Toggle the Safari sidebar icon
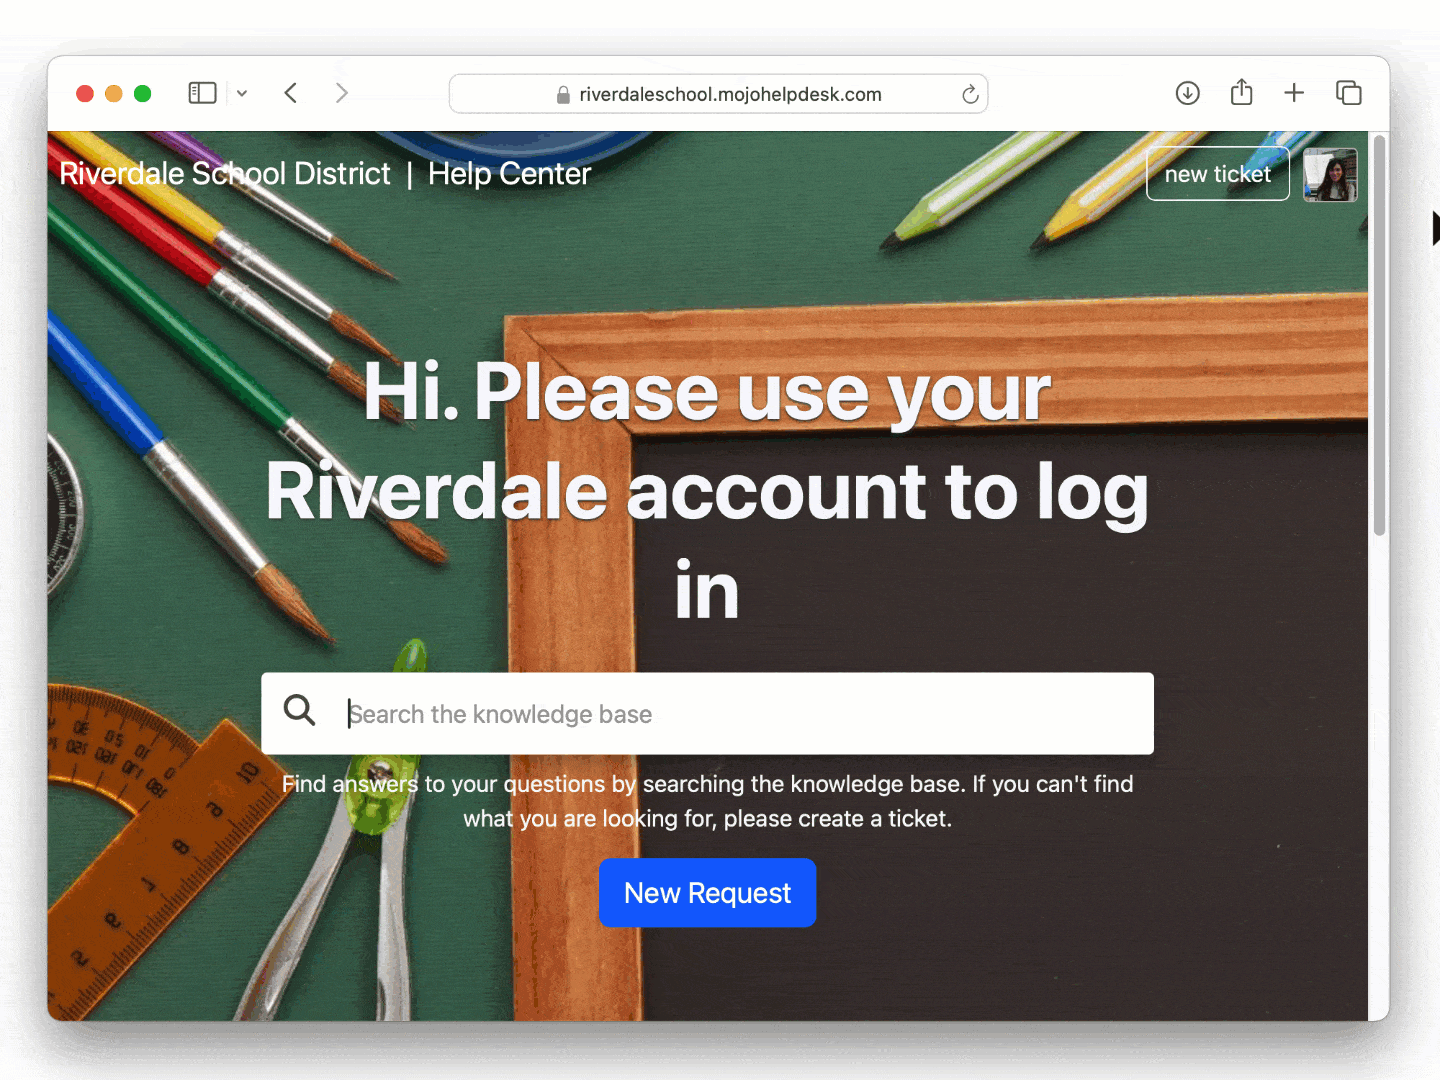This screenshot has width=1440, height=1080. (x=202, y=93)
